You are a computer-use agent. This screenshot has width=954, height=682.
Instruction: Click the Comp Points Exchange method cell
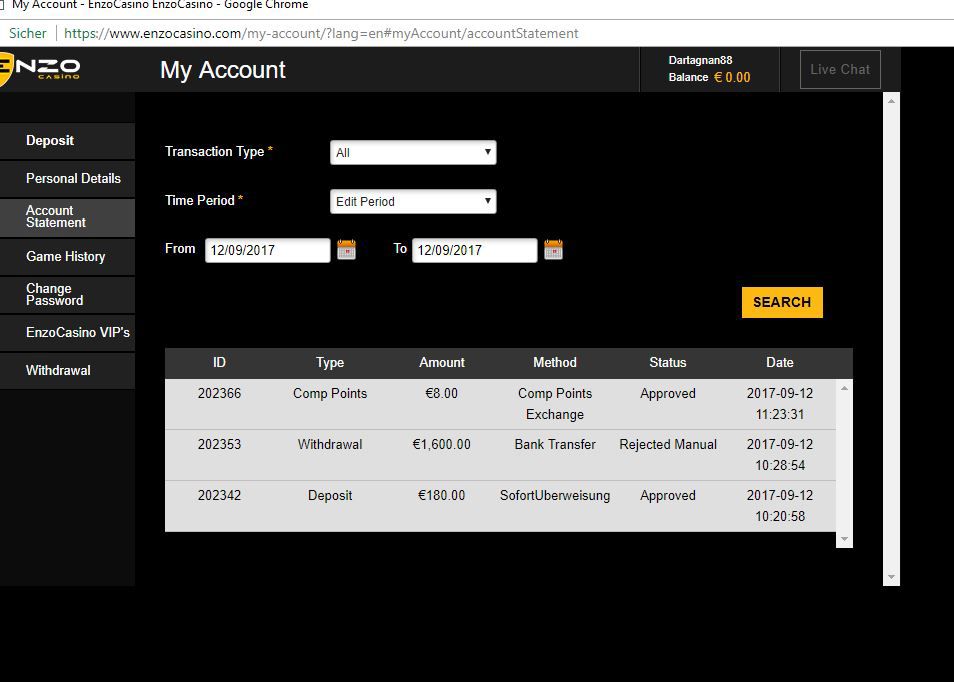[x=555, y=404]
